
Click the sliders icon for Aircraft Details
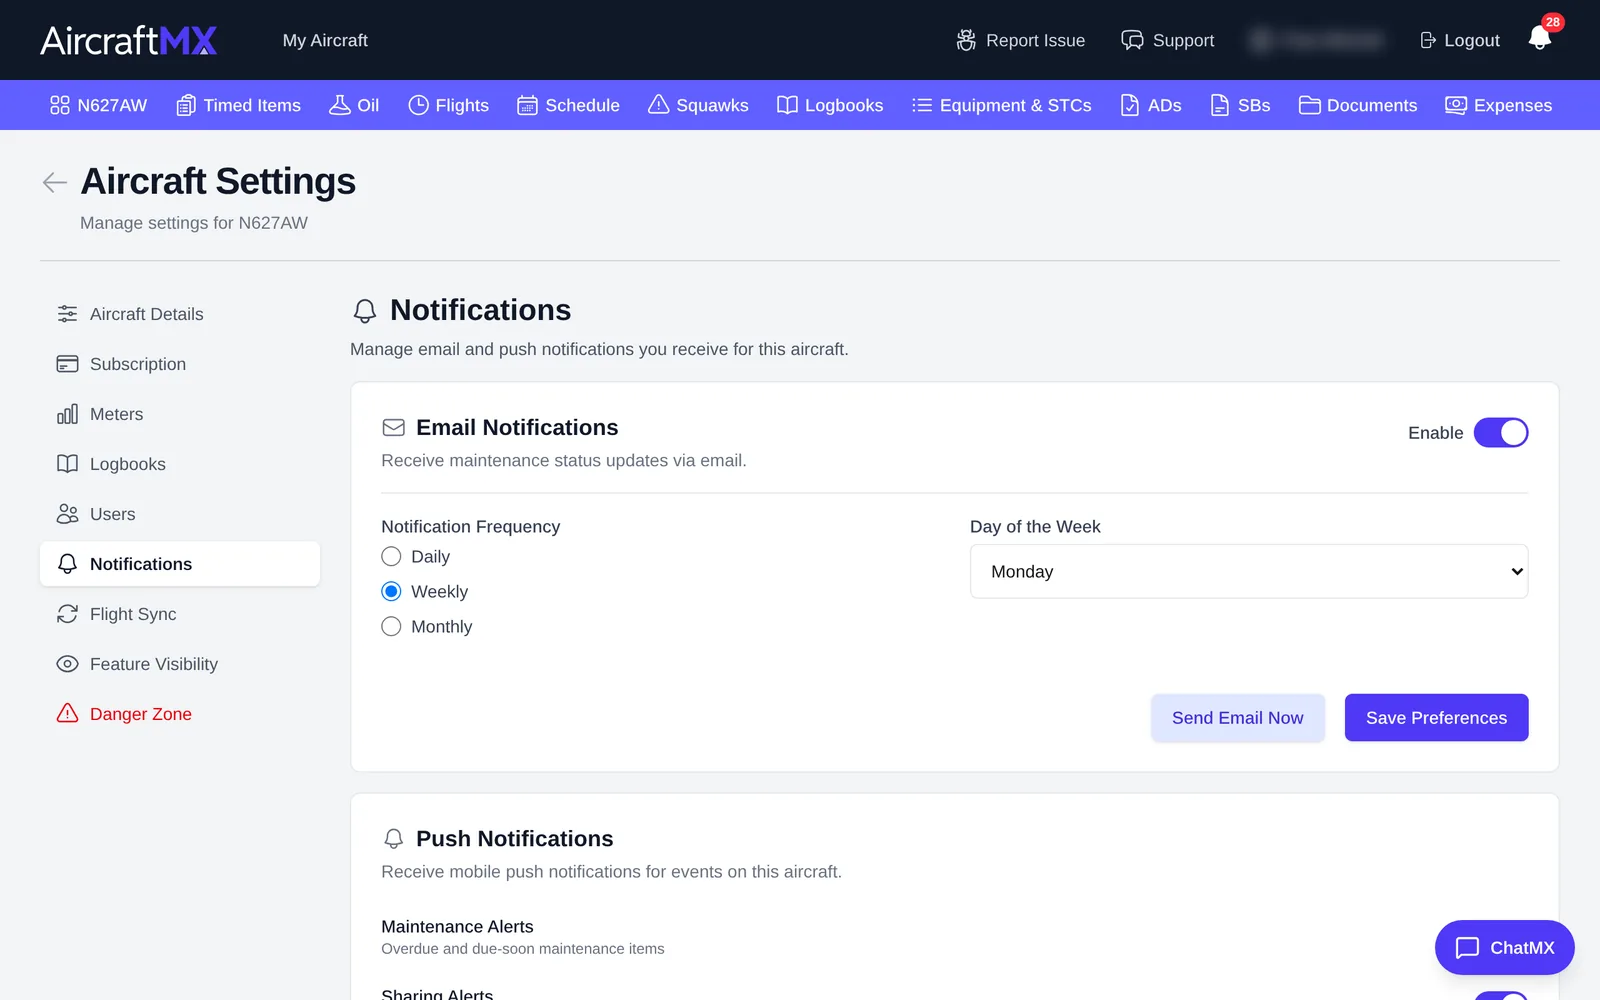67,314
